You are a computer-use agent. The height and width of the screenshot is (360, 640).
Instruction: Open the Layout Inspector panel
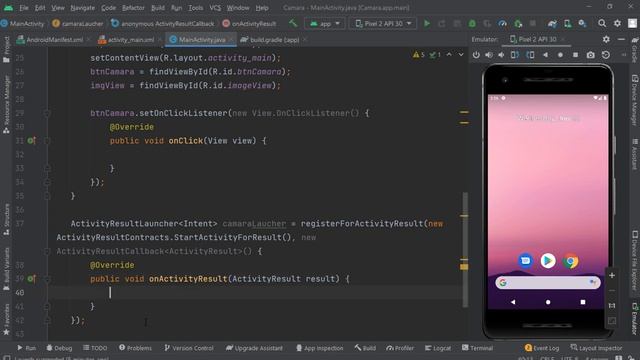coord(596,348)
